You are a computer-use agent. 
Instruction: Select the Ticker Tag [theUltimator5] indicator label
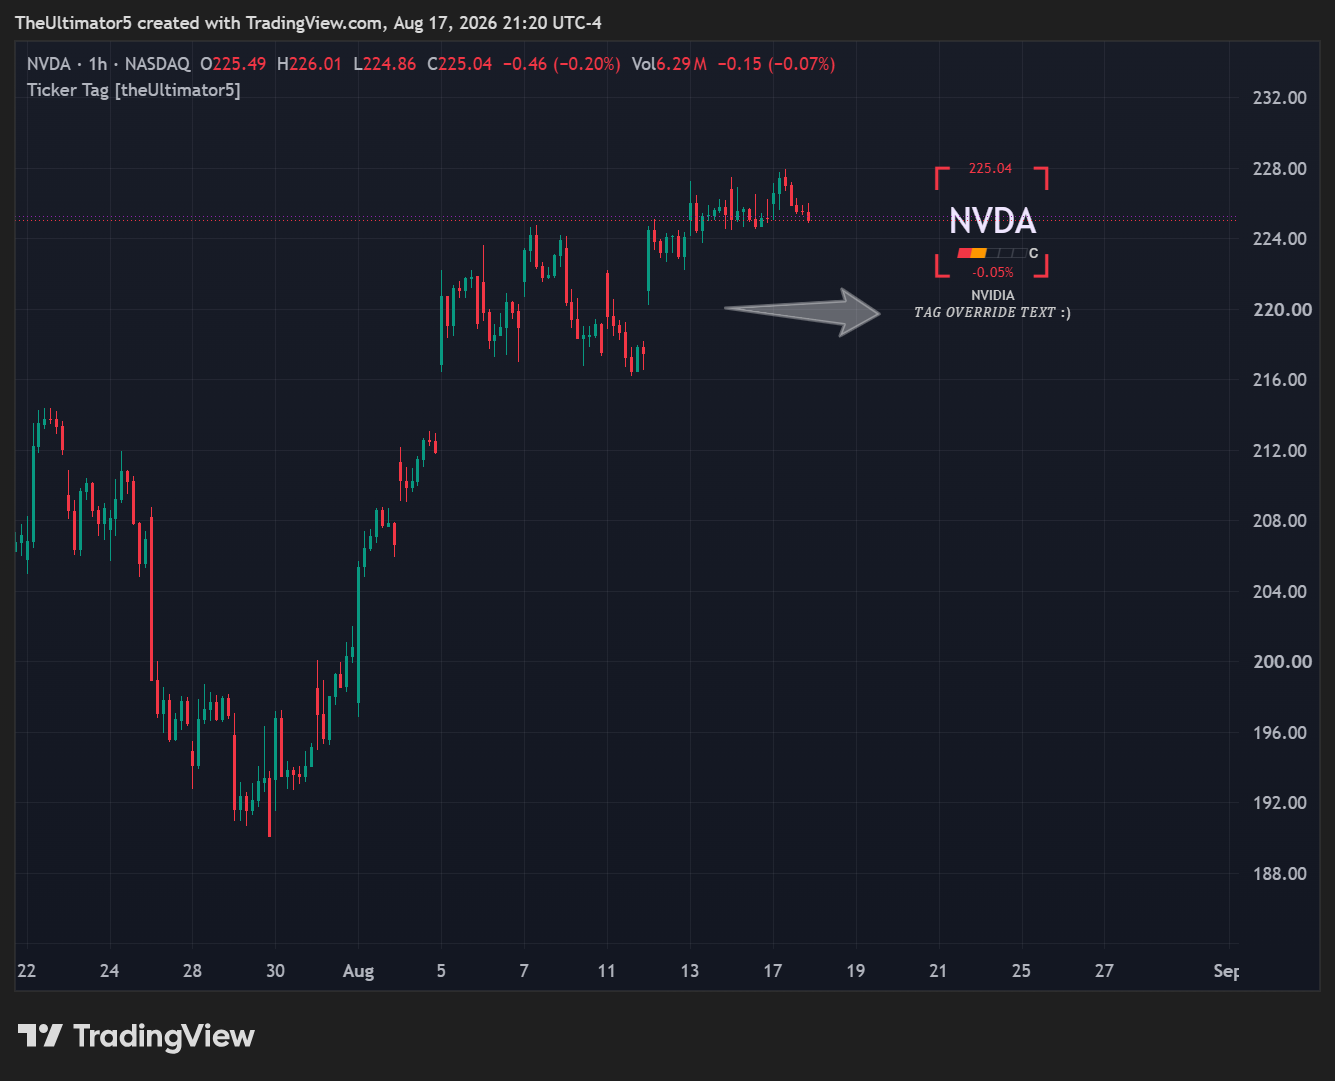click(134, 90)
